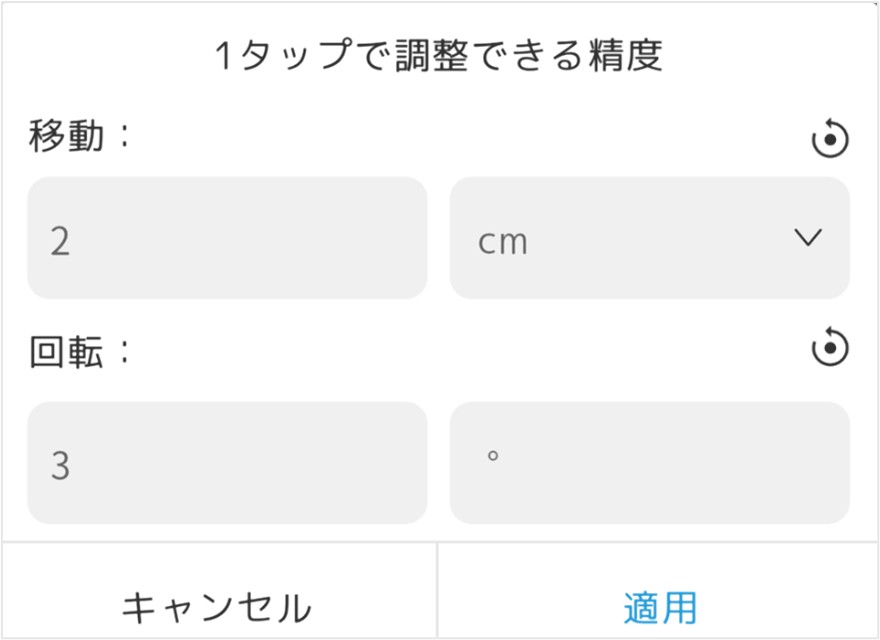Click the number 2 in the movement field
Viewport: 880px width, 640px height.
tap(60, 242)
